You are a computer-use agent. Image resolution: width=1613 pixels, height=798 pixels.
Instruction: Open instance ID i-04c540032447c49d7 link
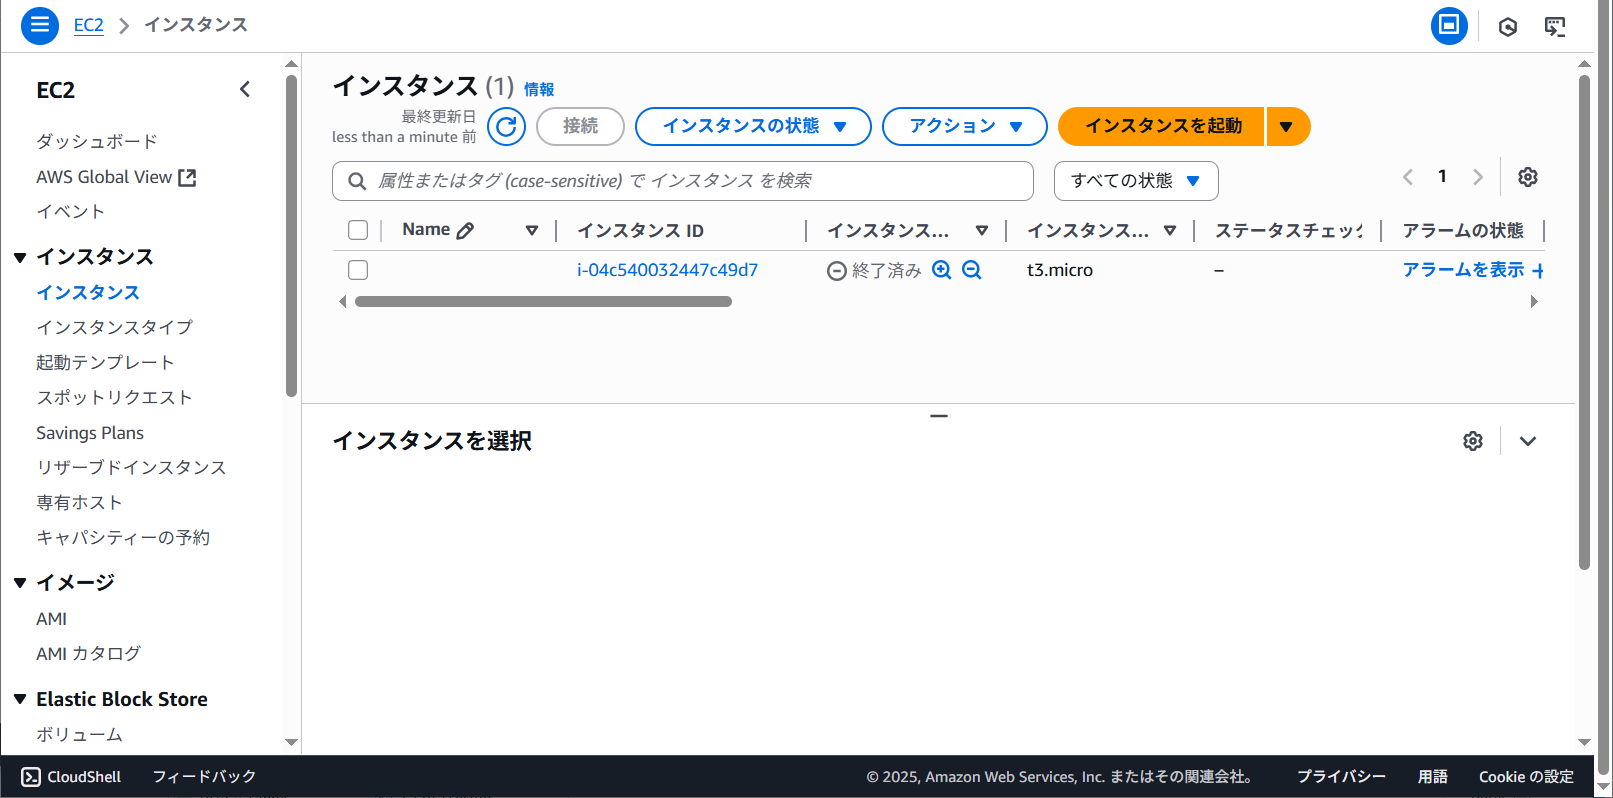point(667,270)
